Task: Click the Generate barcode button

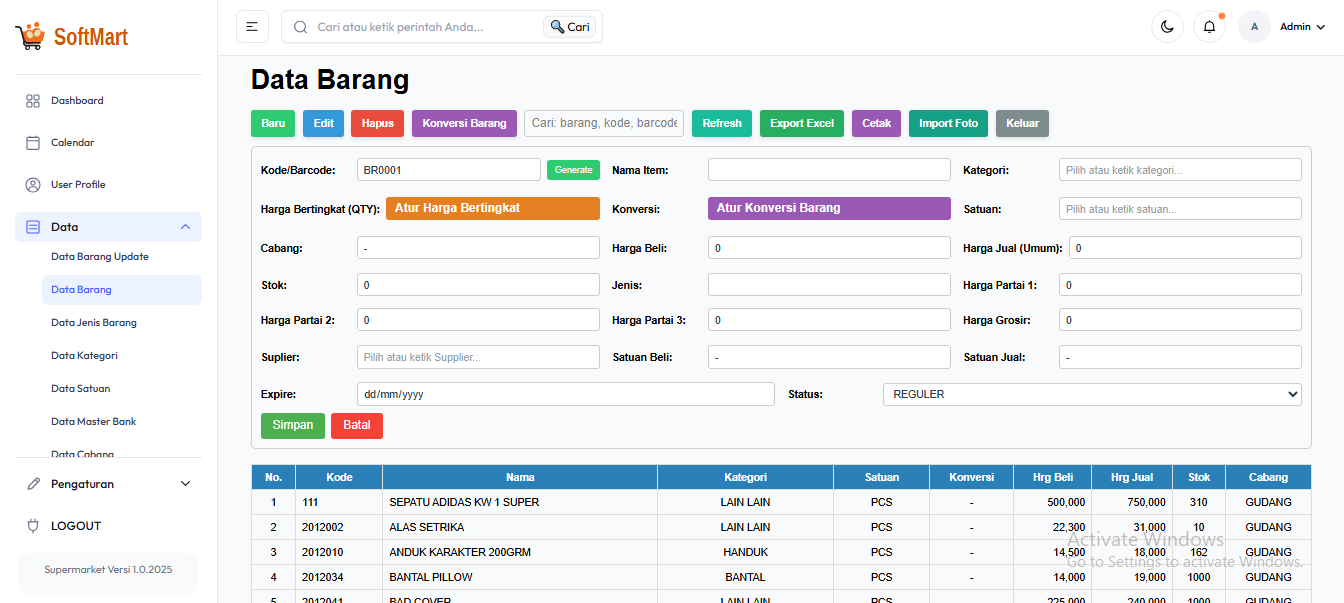Action: 573,170
